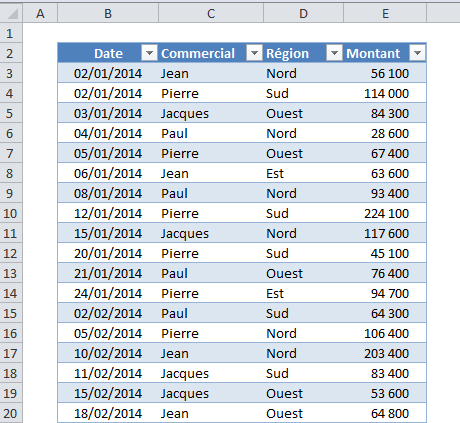Select column B header
Image resolution: width=460 pixels, height=423 pixels.
coord(108,13)
